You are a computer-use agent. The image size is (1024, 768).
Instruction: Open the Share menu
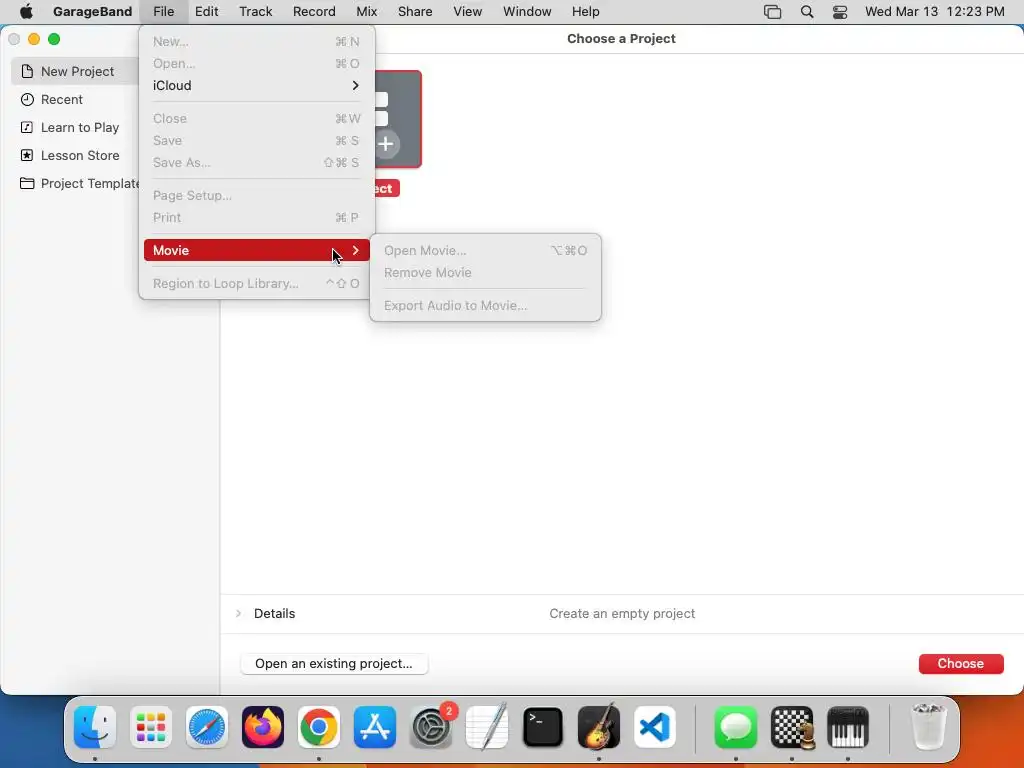pyautogui.click(x=415, y=11)
